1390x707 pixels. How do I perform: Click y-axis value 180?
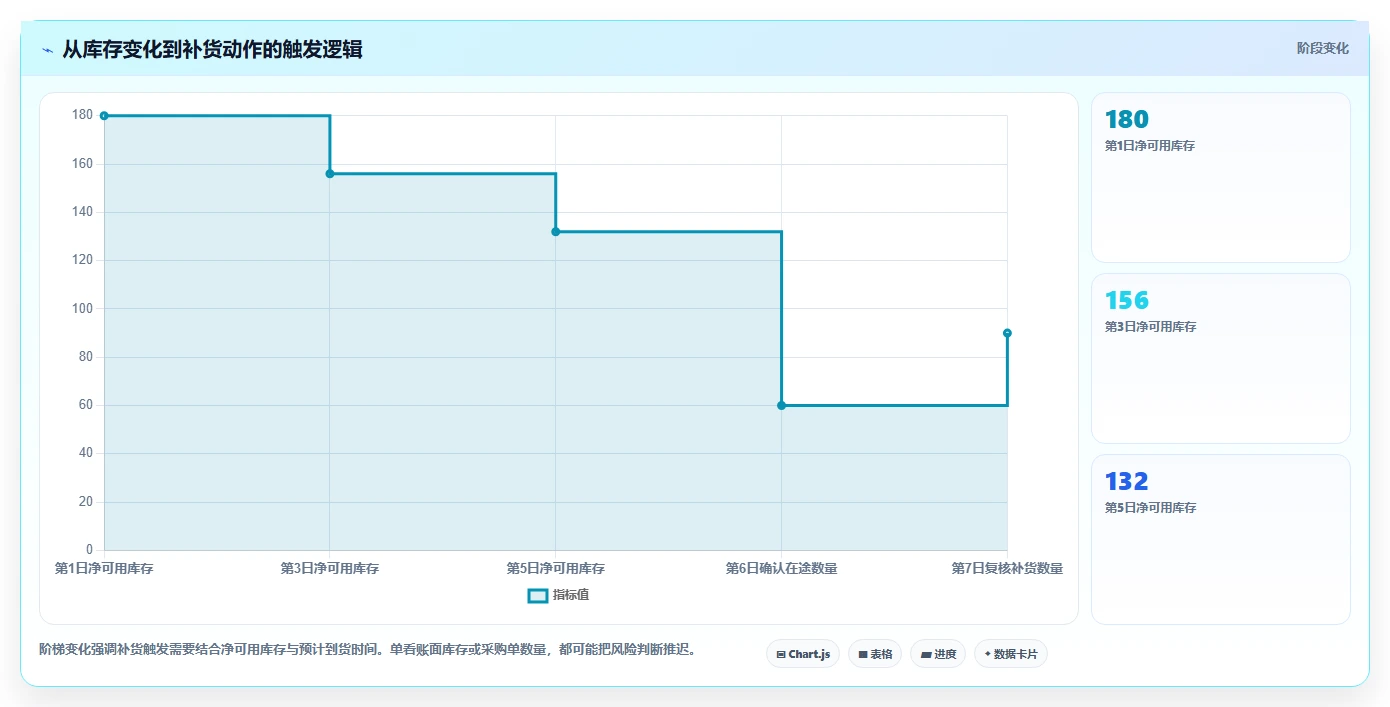coord(82,115)
